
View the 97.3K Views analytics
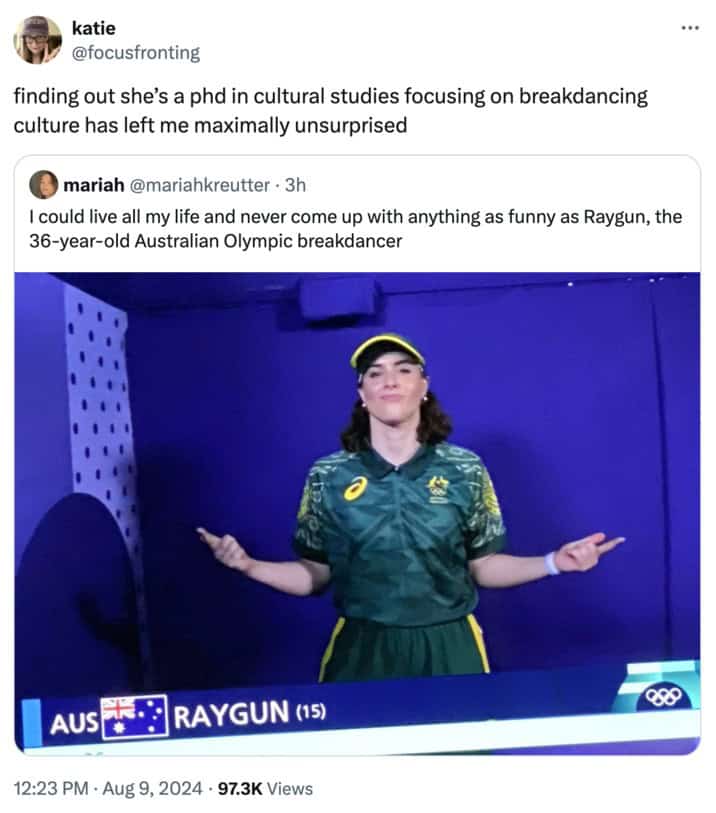[265, 789]
